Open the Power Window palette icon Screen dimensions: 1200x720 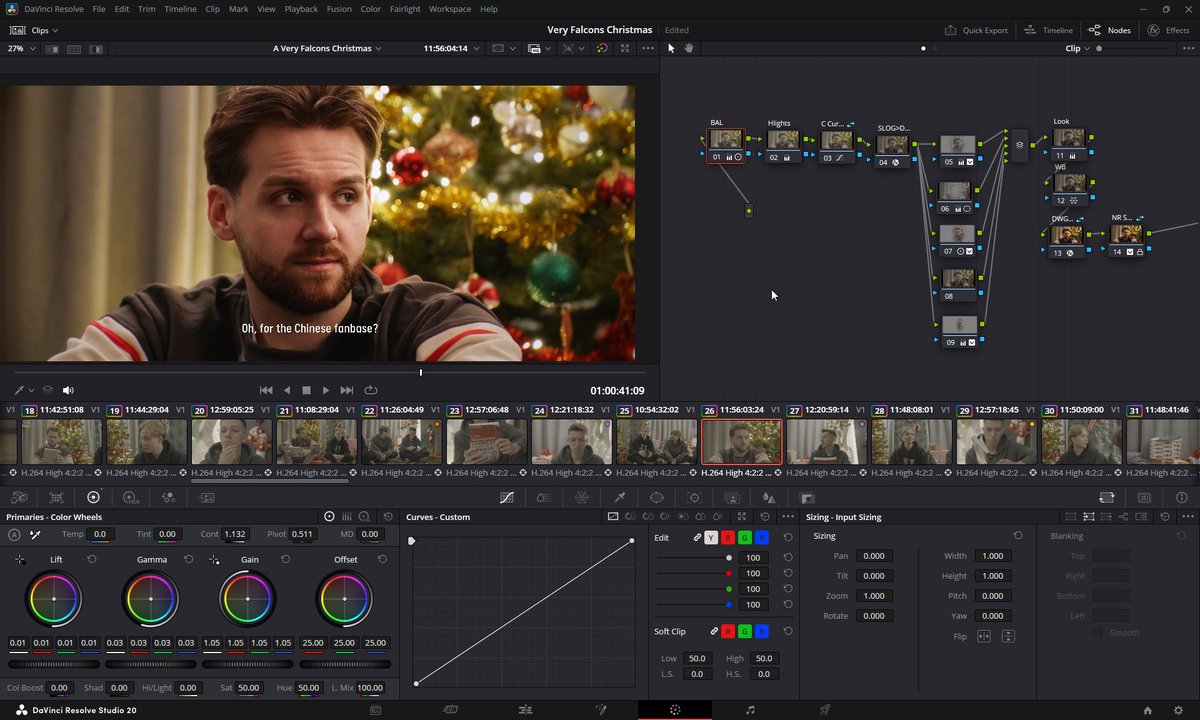pos(656,497)
